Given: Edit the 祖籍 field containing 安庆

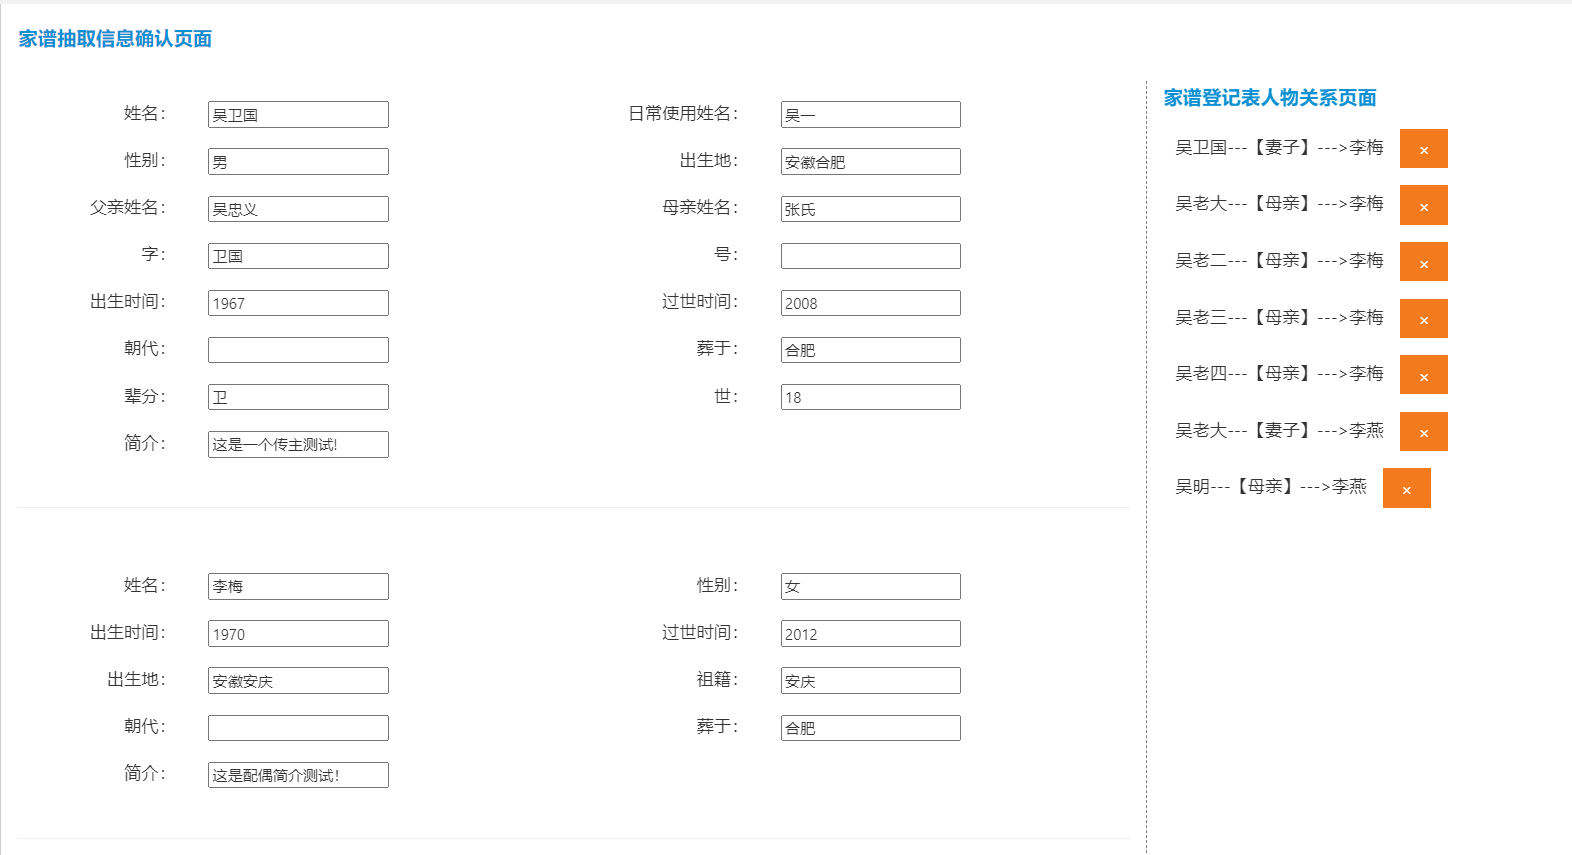Looking at the screenshot, I should (x=870, y=681).
